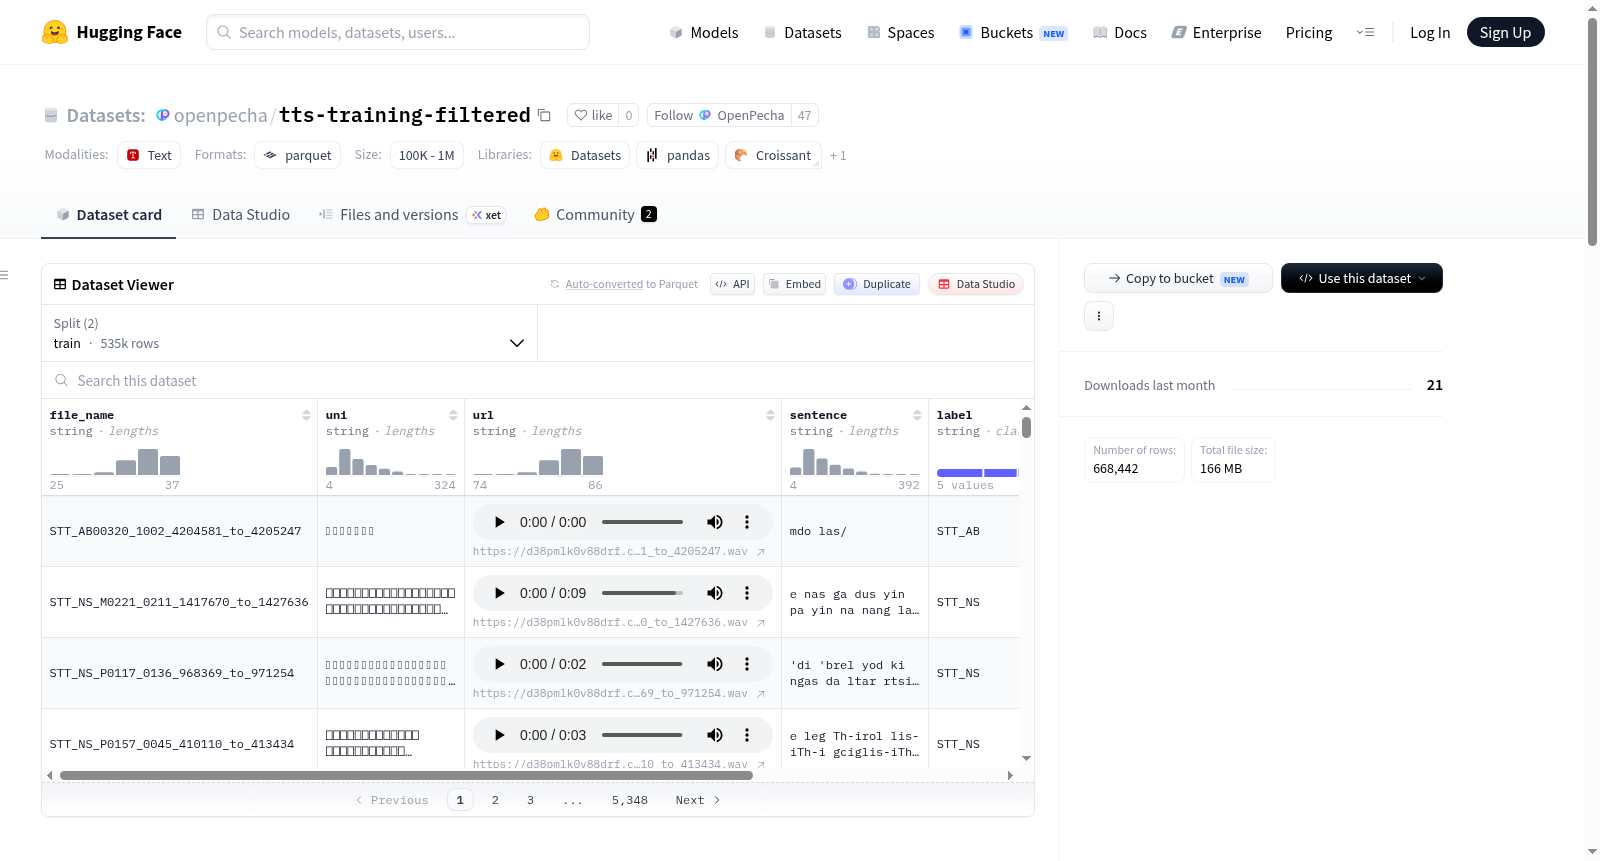Click the Embed button
Image resolution: width=1600 pixels, height=861 pixels.
coord(794,284)
